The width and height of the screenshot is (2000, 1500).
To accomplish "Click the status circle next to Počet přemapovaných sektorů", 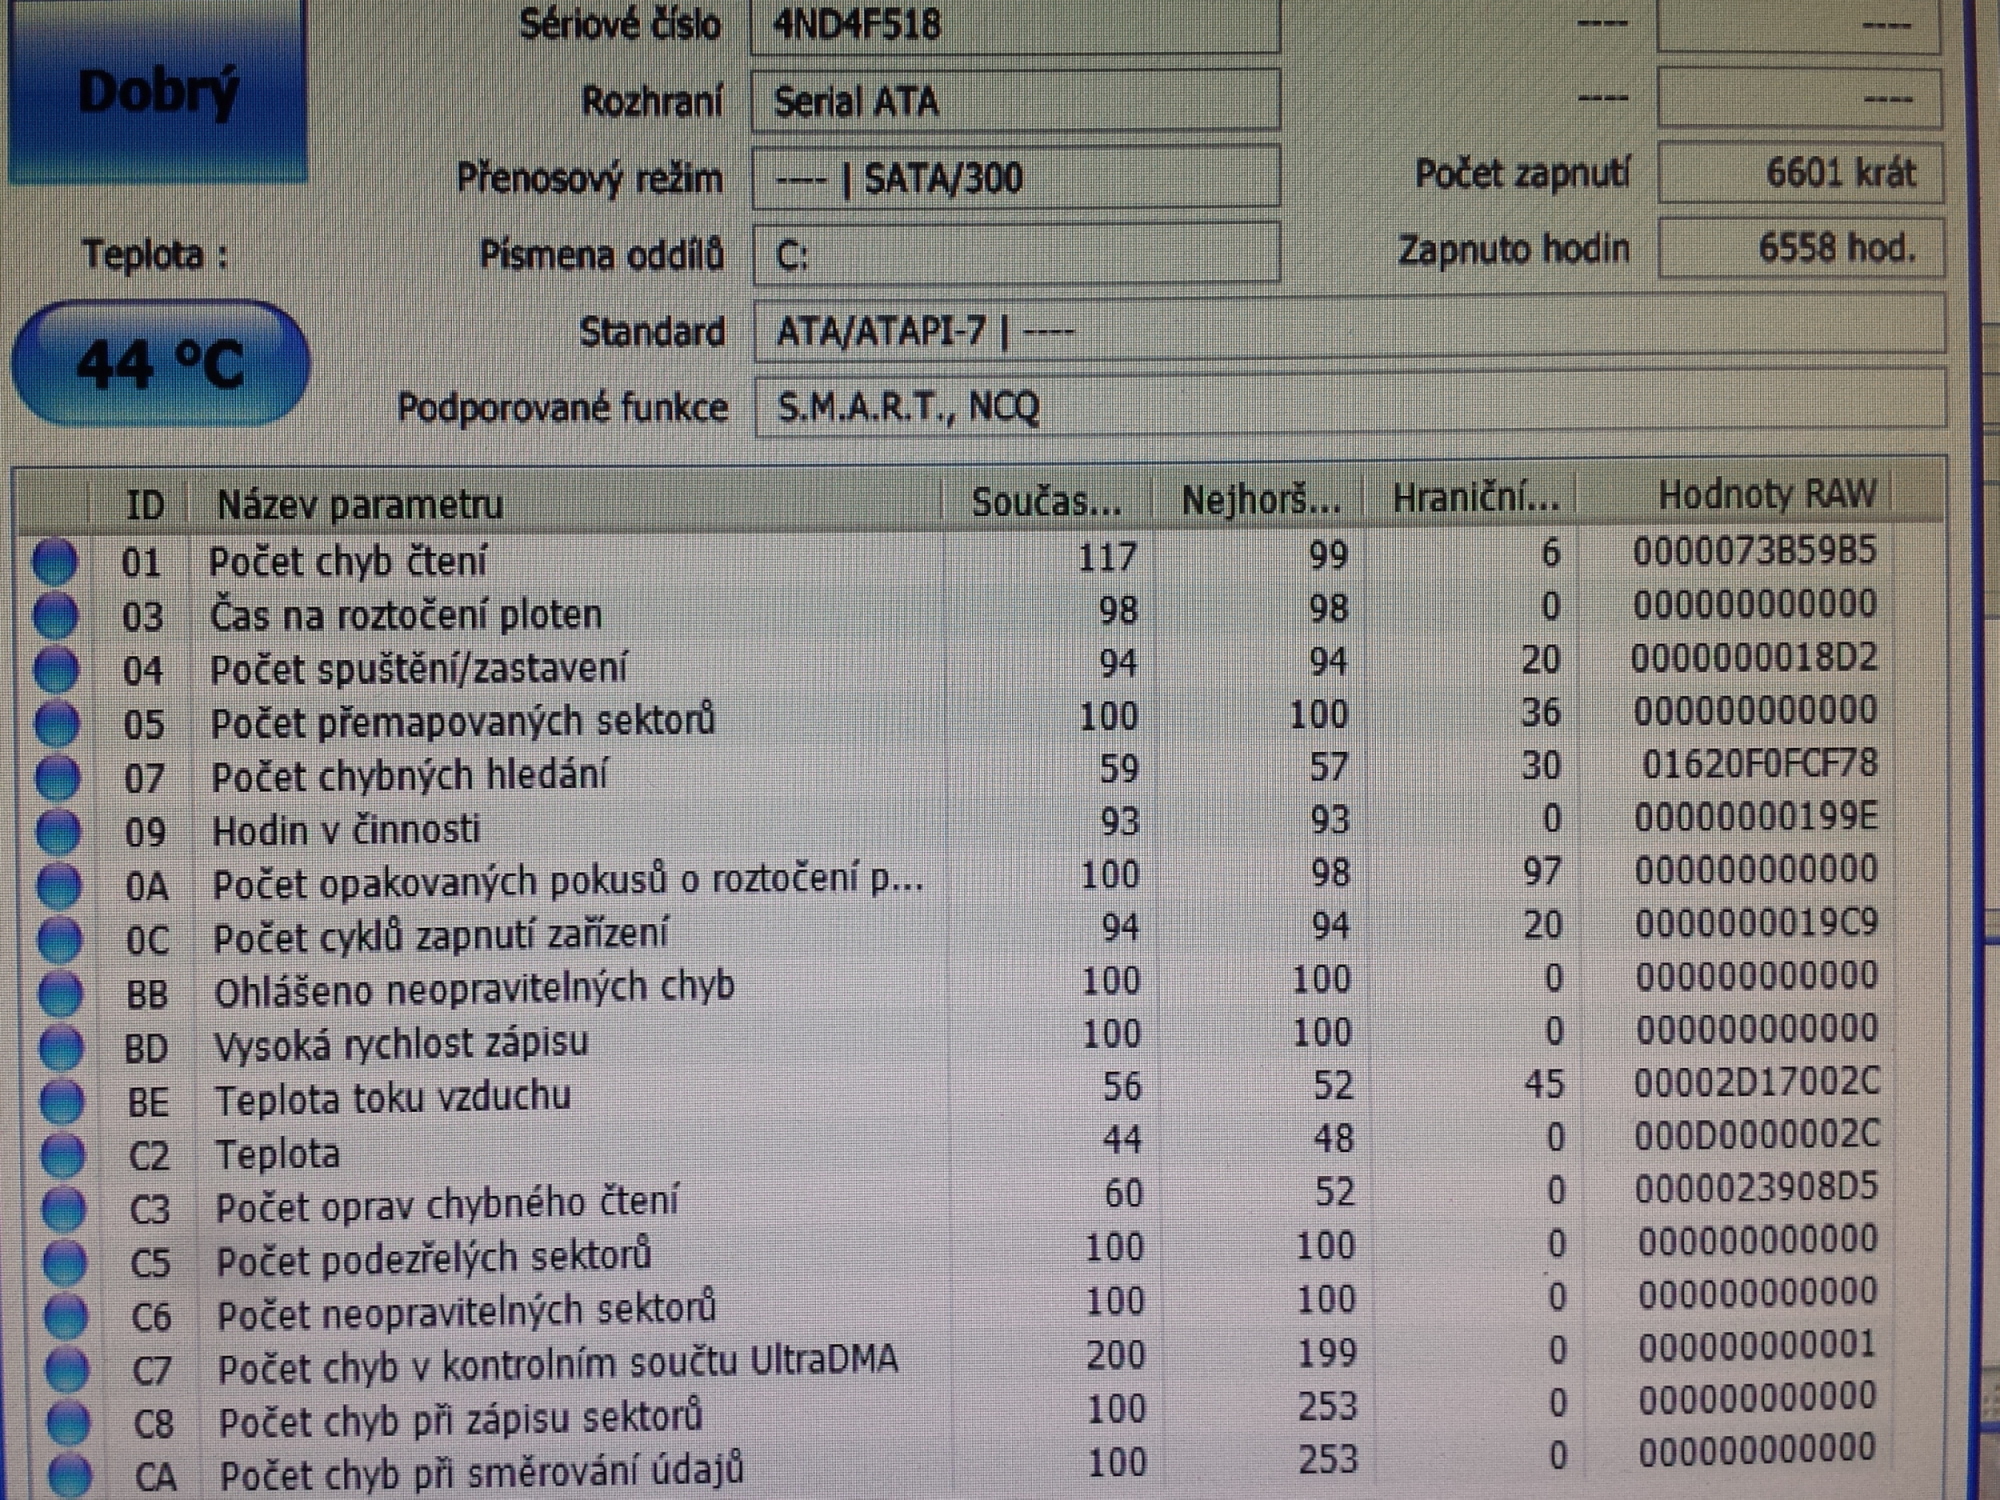I will 57,723.
